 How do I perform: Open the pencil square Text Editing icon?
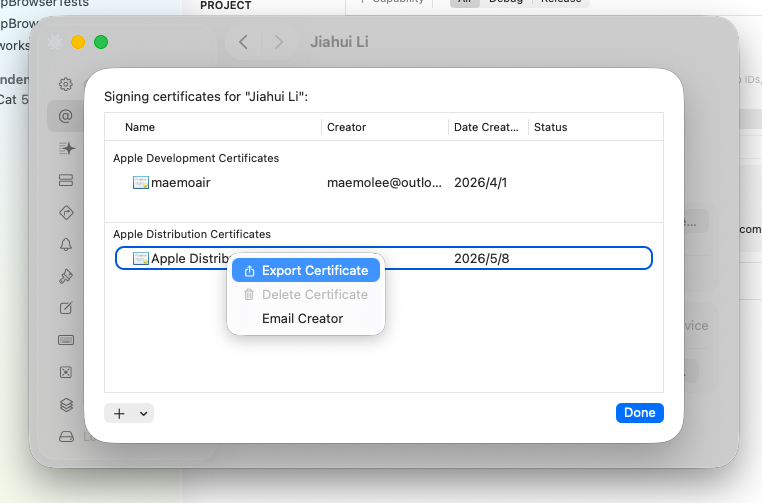66,308
